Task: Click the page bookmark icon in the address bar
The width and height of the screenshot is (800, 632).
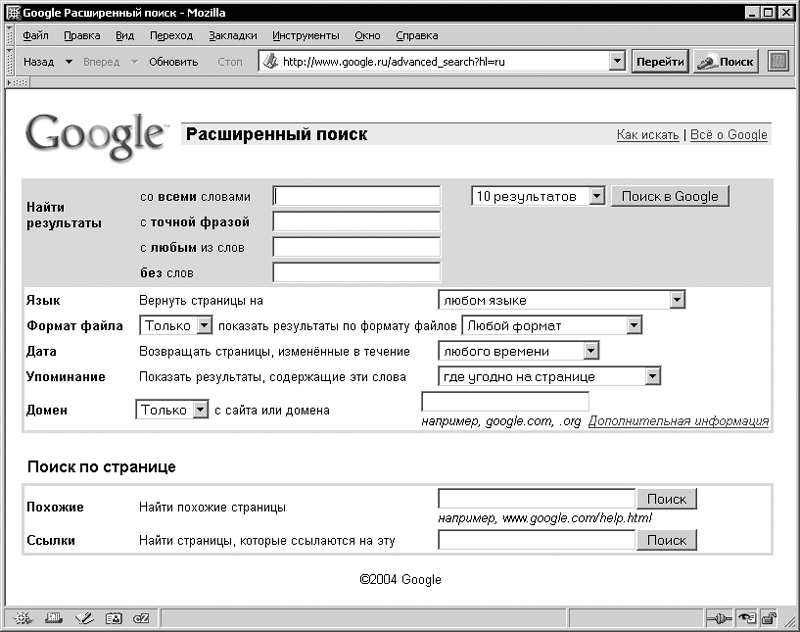Action: click(270, 62)
